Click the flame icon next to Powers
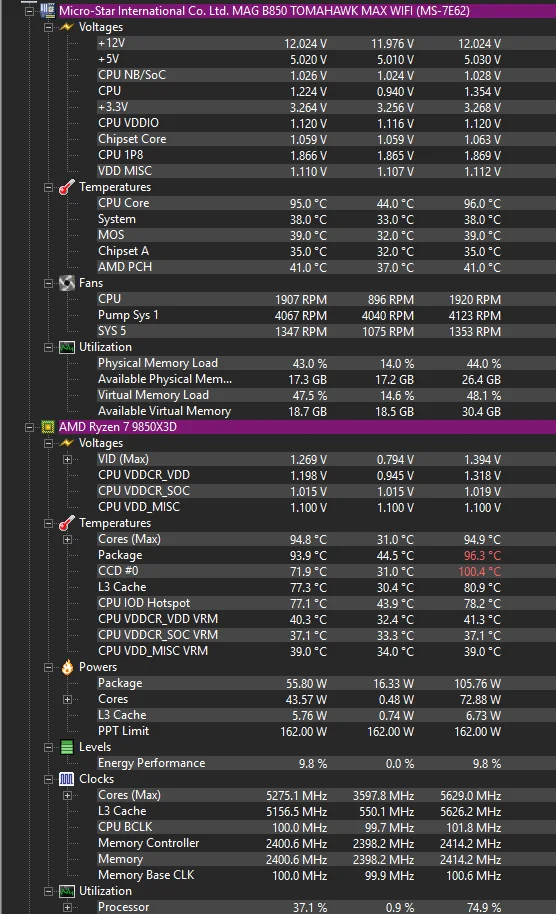The image size is (556, 914). pos(67,667)
